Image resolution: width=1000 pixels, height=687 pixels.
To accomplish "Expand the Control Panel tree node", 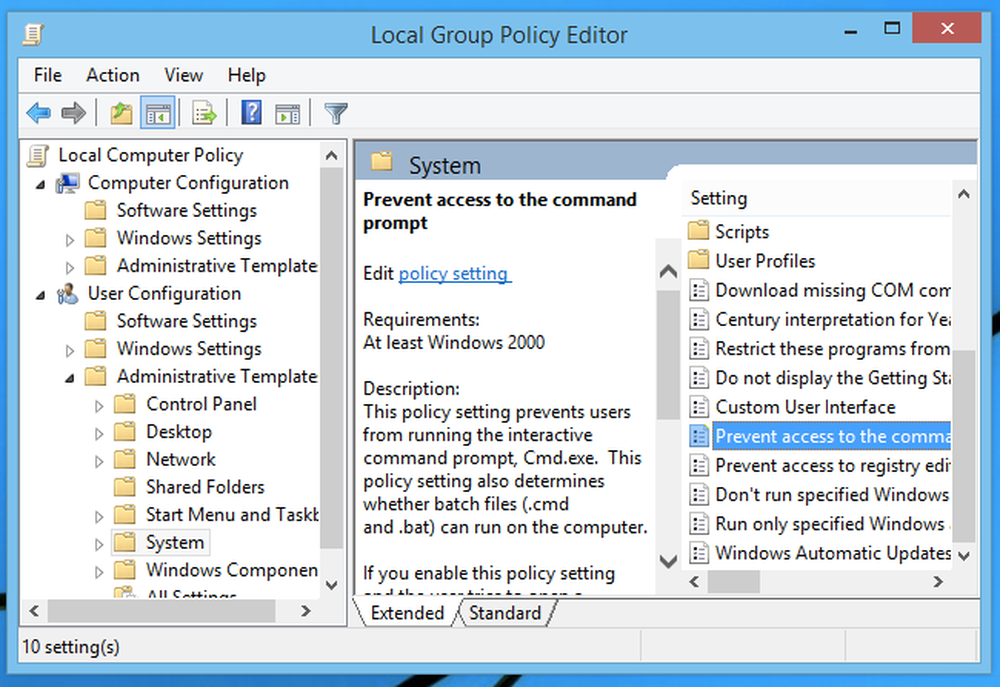I will click(99, 406).
